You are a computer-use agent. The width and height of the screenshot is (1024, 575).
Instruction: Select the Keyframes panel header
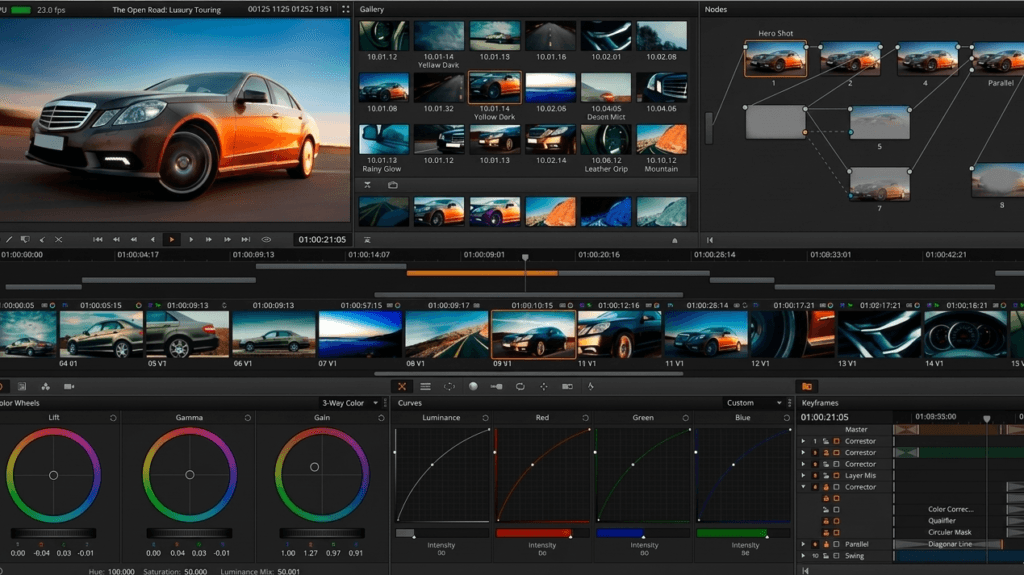click(820, 403)
